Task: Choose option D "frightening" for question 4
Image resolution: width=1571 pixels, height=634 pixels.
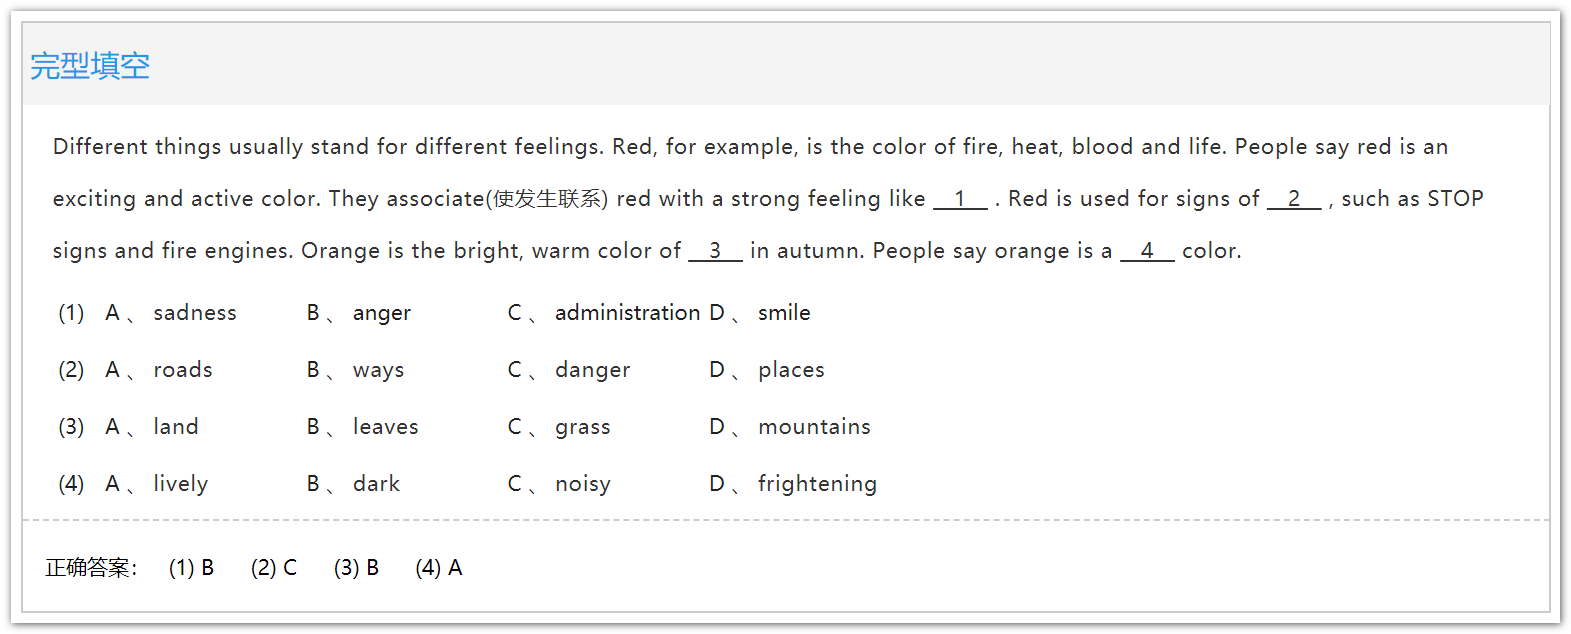Action: [x=816, y=484]
